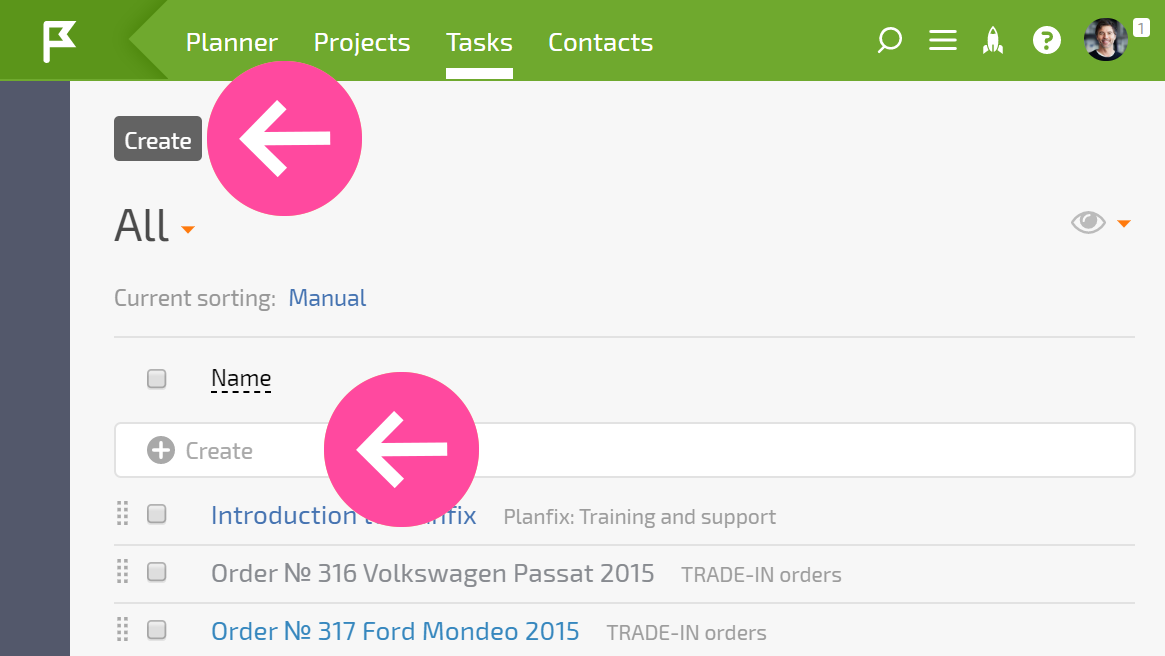
Task: Click drag handle for Order № 317
Action: click(123, 629)
